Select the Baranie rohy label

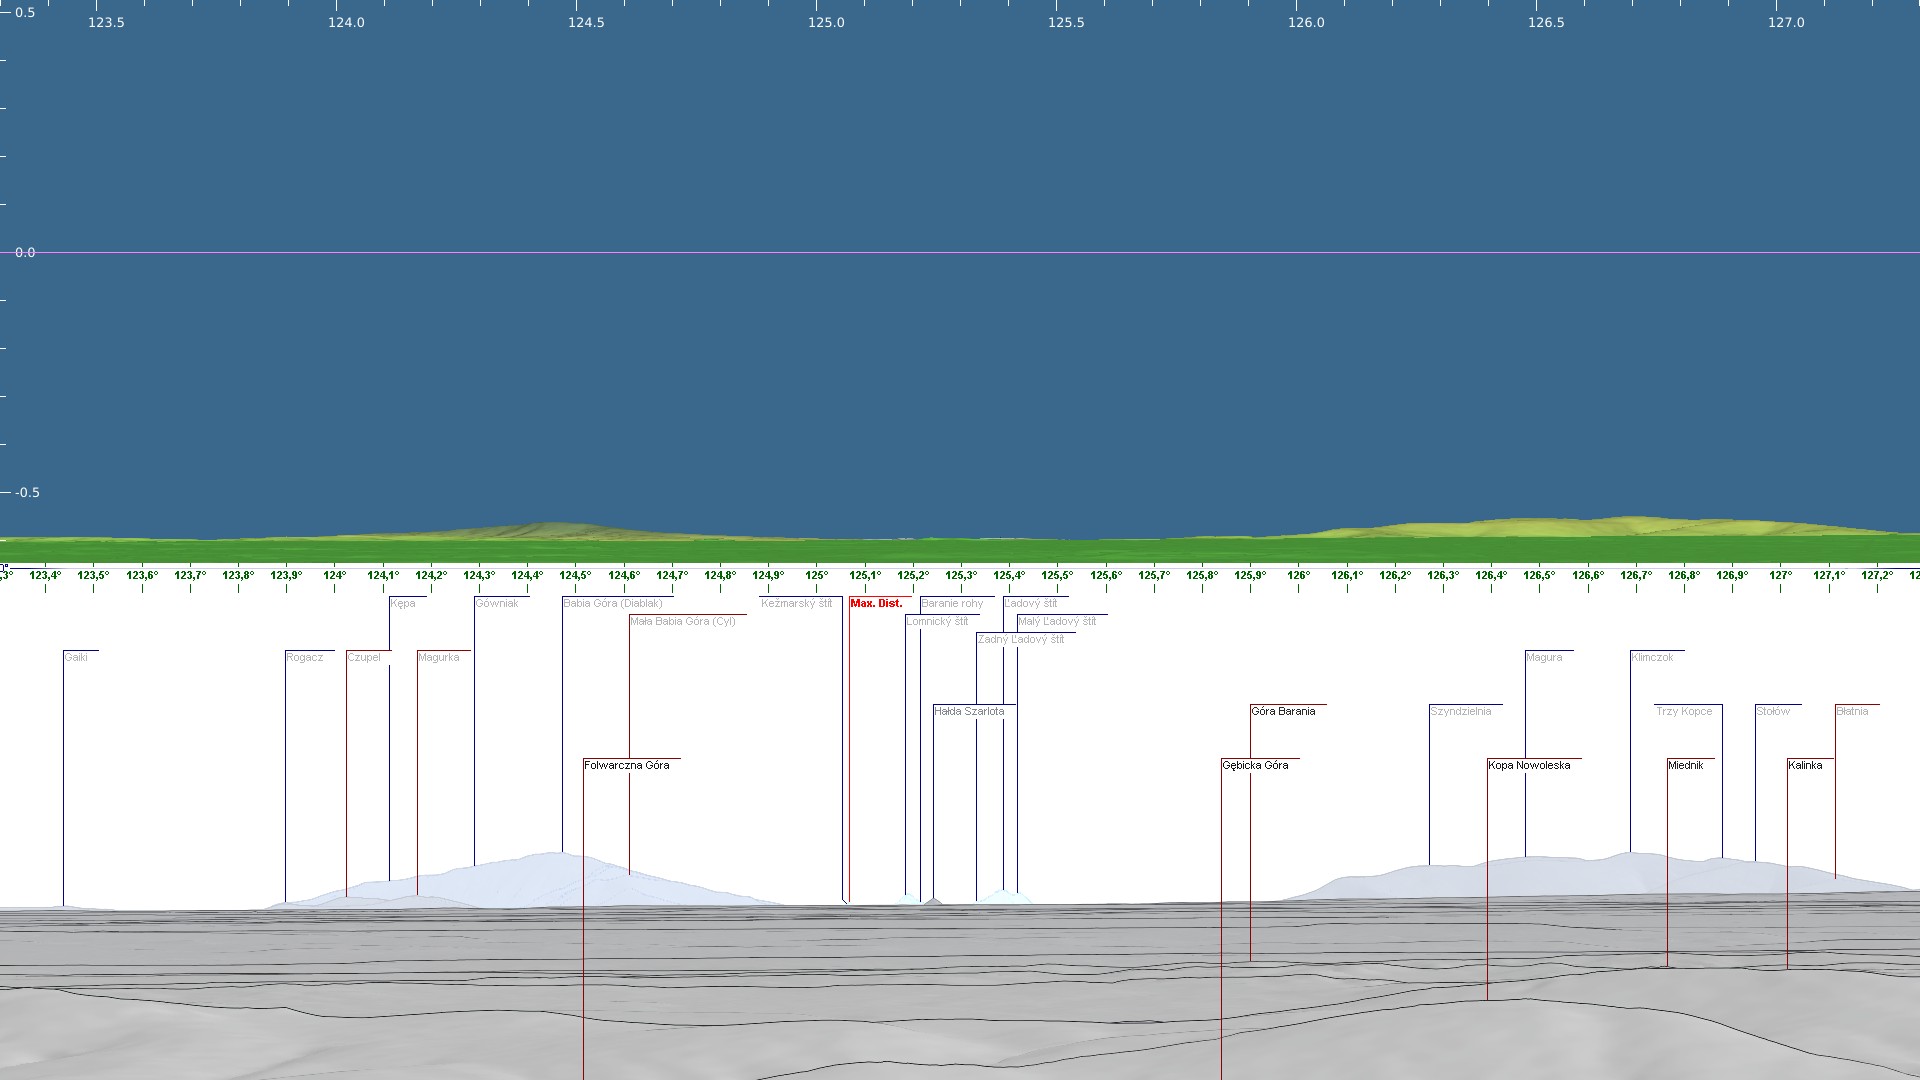tap(952, 603)
